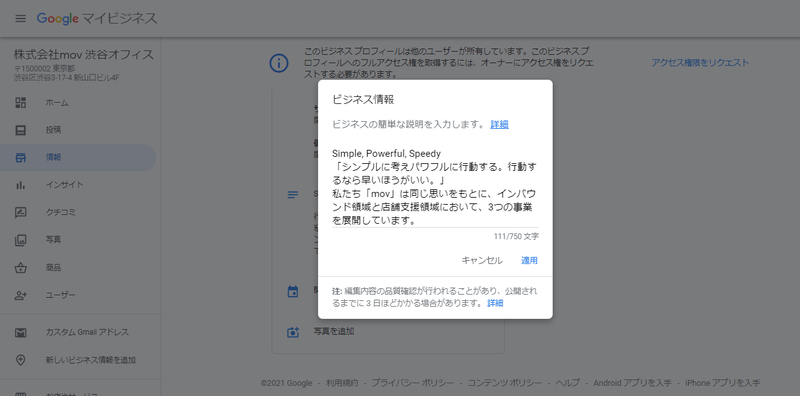Click the クチコミ reviews icon
Screen dimensions: 800x396
[20, 212]
